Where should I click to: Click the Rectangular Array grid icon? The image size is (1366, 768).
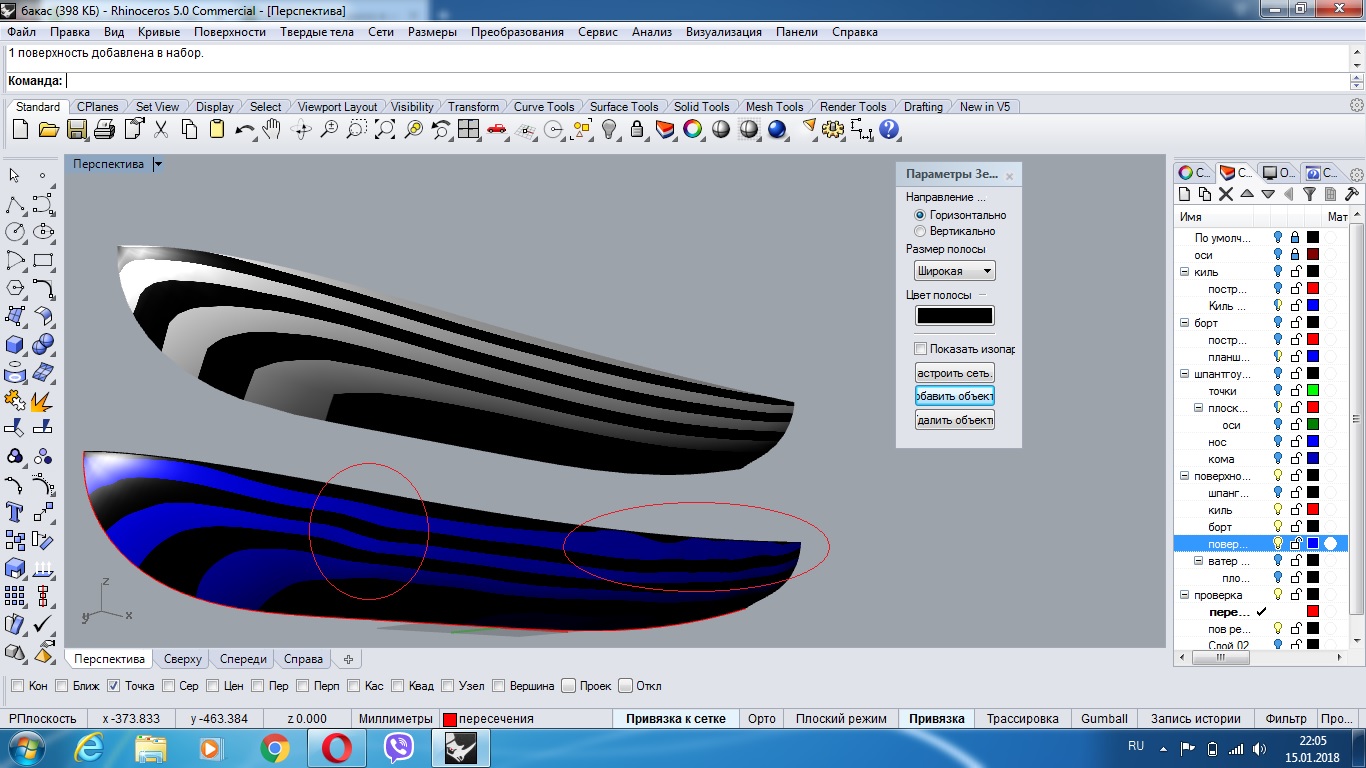(15, 597)
